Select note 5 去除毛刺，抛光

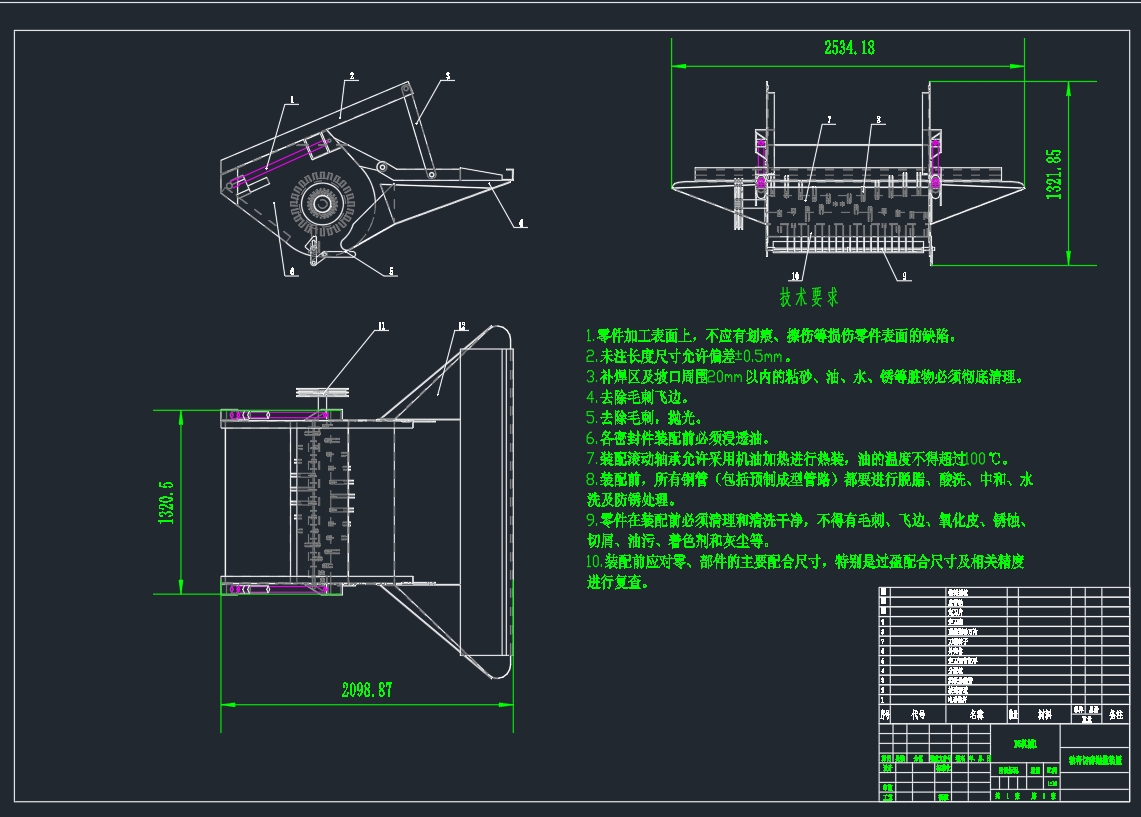click(643, 418)
